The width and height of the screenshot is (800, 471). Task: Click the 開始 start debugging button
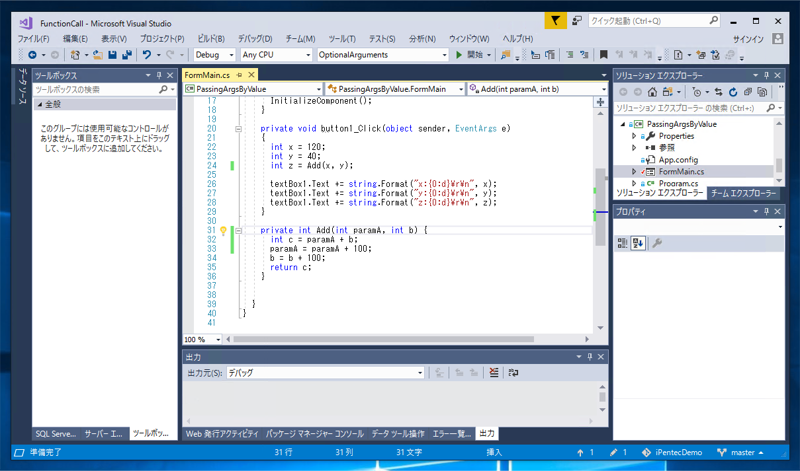(470, 55)
